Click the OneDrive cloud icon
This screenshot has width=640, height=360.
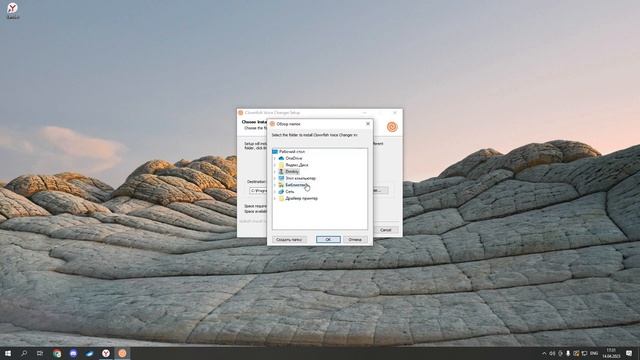(281, 158)
